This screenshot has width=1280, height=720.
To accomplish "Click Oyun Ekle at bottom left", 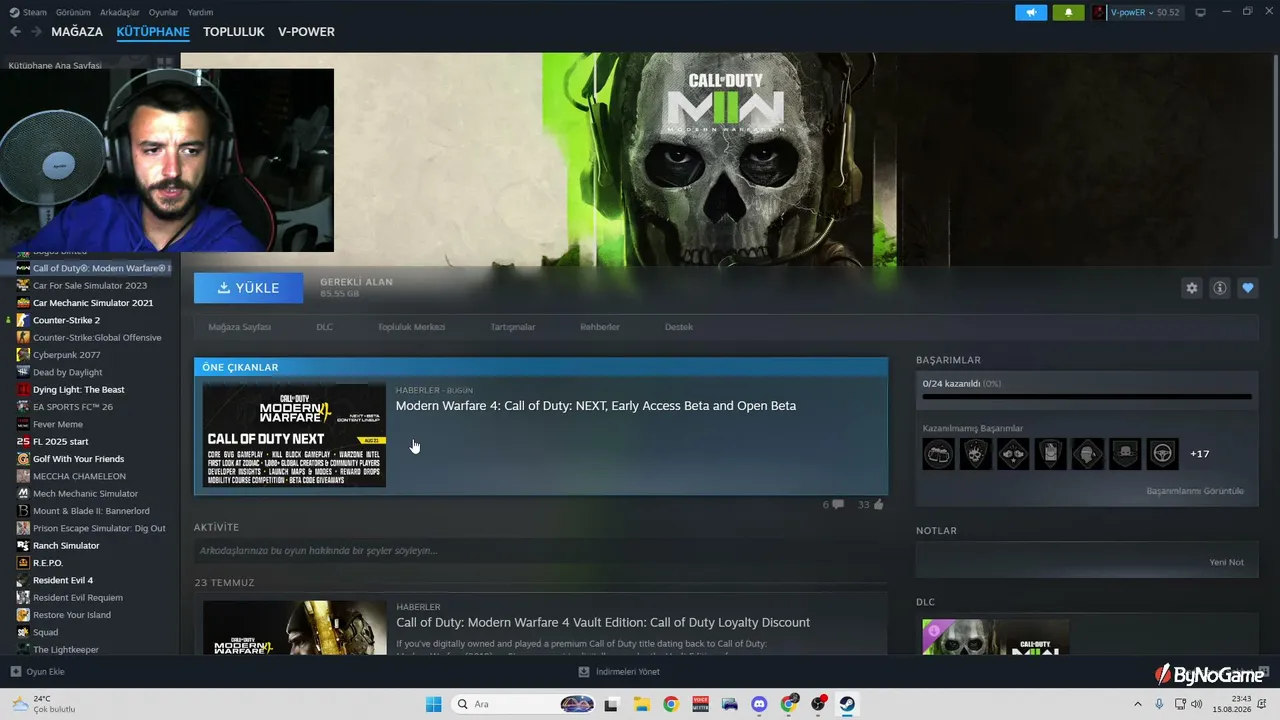I will point(38,672).
